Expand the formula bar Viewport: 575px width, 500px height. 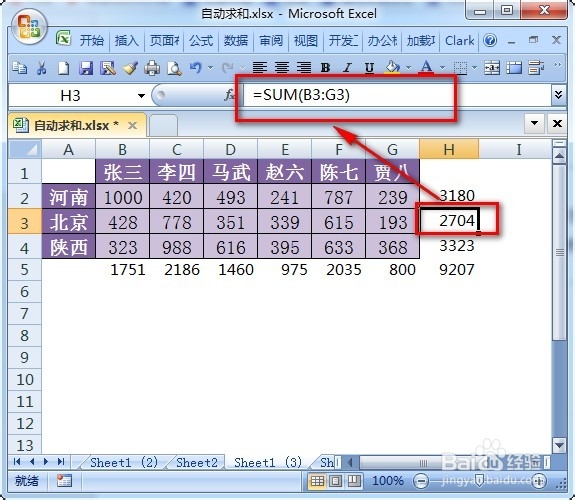(x=558, y=95)
